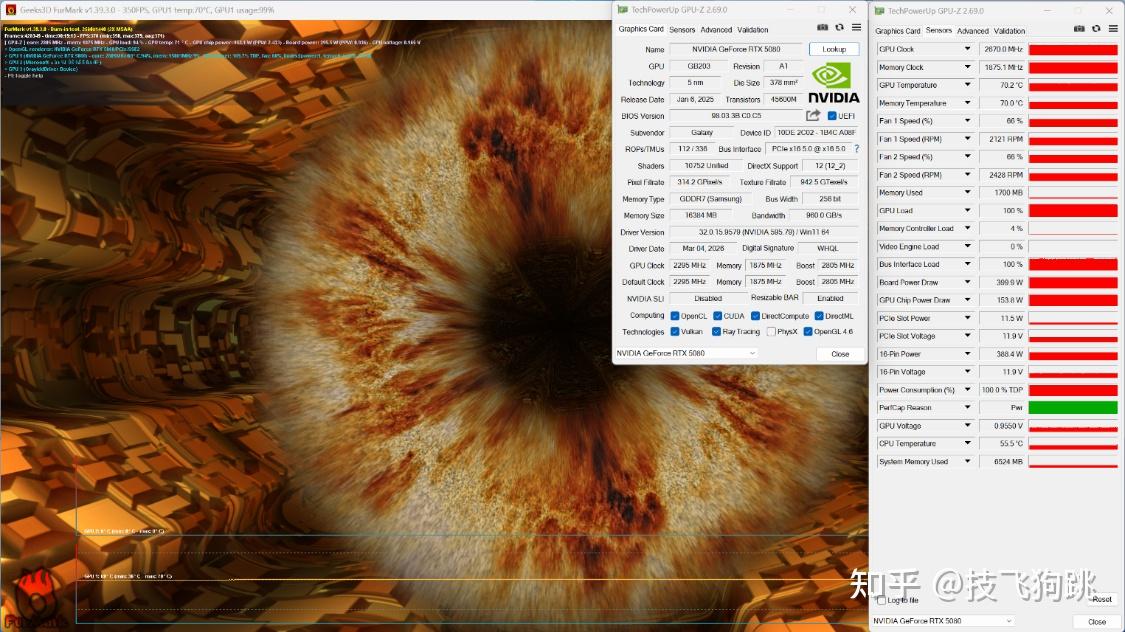Toggle the OpenGL 4.6 checkbox
This screenshot has width=1125, height=632.
(x=808, y=331)
